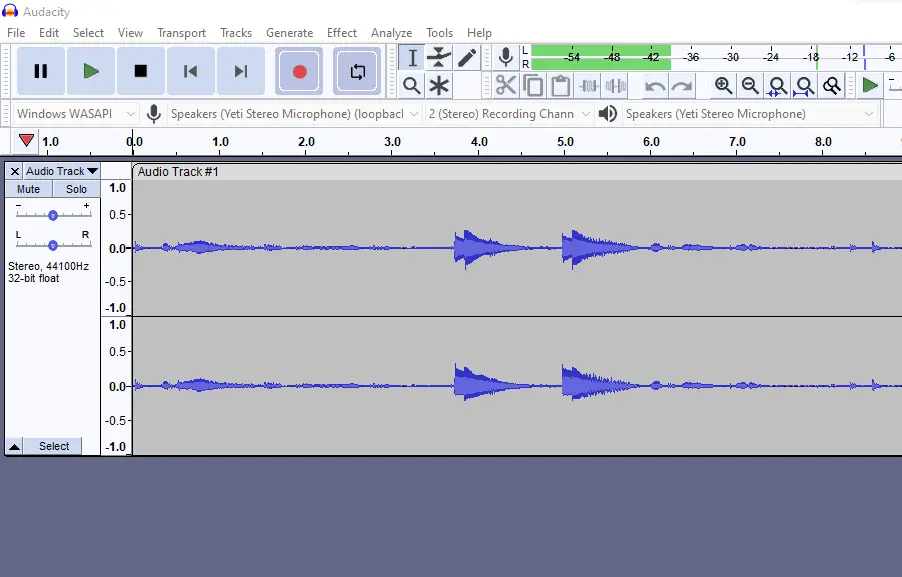Select the Envelope tool
Image resolution: width=902 pixels, height=577 pixels.
click(439, 58)
